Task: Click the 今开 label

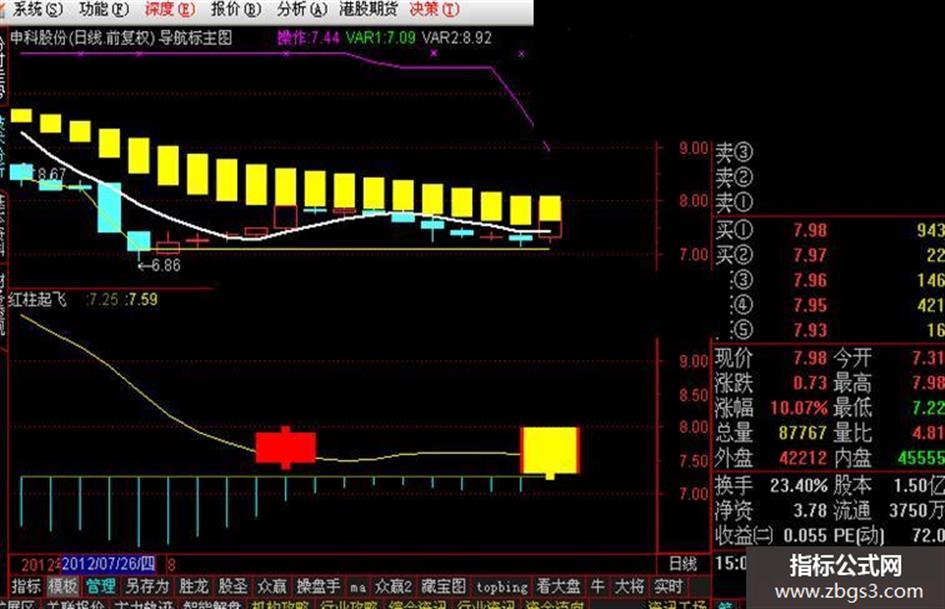Action: tap(853, 358)
